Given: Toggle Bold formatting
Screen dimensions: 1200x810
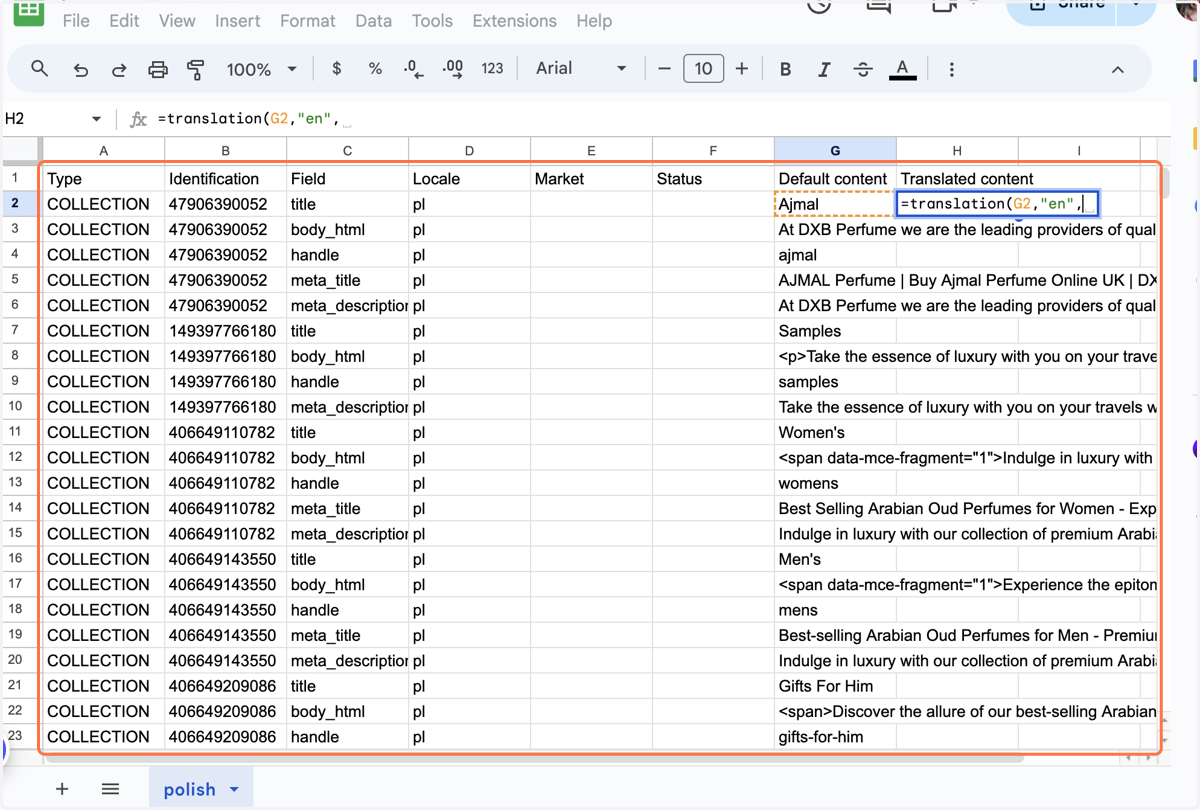Looking at the screenshot, I should [x=785, y=69].
